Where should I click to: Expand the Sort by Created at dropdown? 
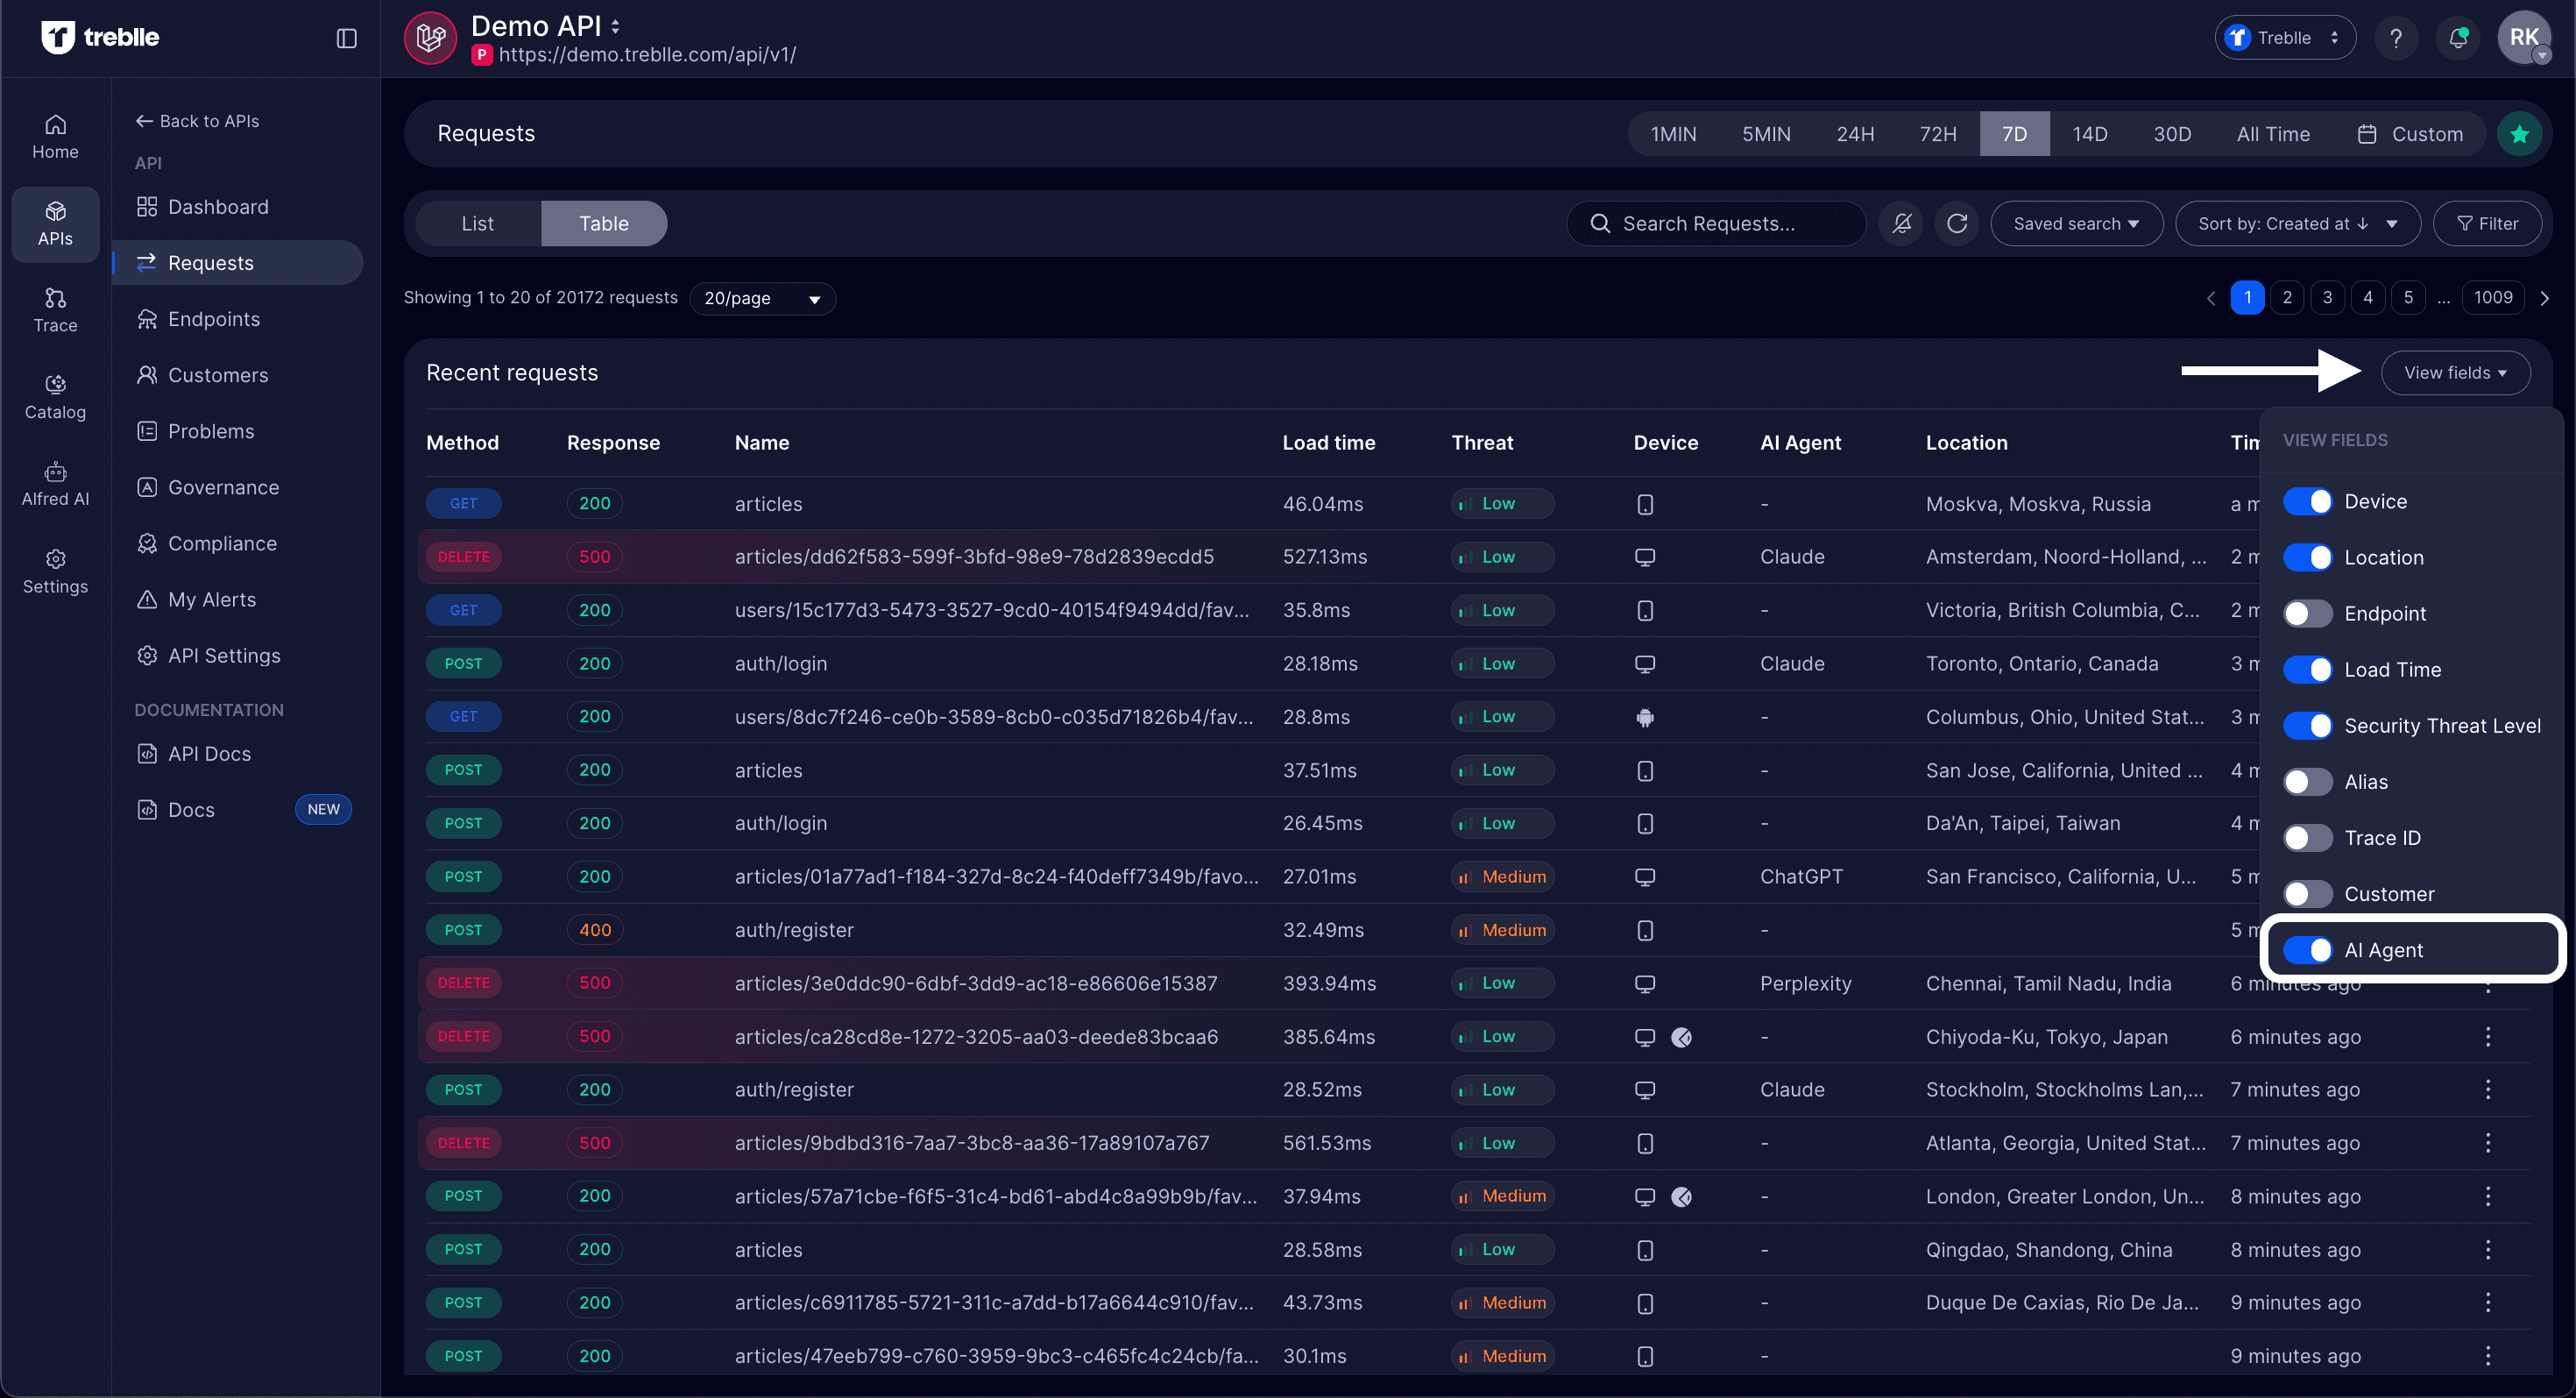point(2297,223)
